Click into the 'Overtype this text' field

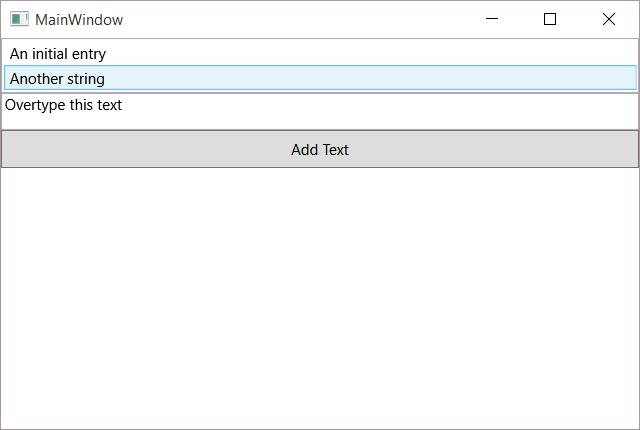pyautogui.click(x=320, y=112)
